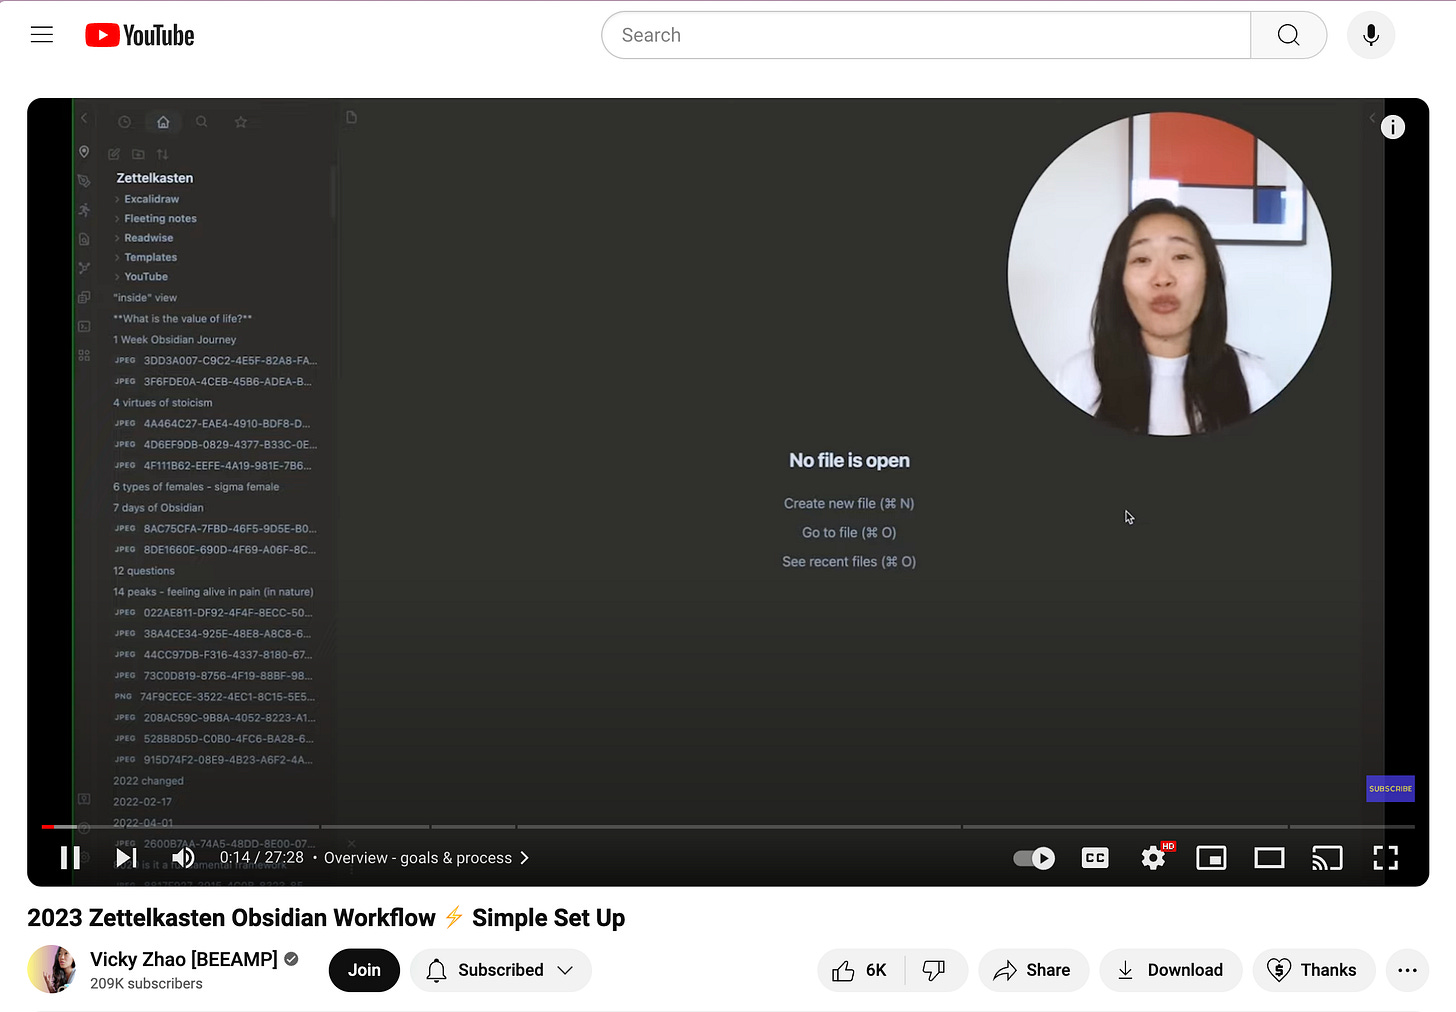Click 'See recent files' in Obsidian
The width and height of the screenshot is (1456, 1012).
tap(849, 561)
